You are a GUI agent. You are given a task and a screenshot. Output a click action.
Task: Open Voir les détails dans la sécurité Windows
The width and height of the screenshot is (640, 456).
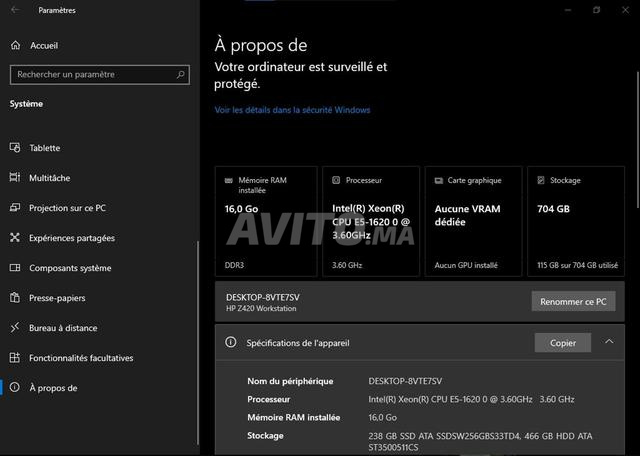pos(292,110)
